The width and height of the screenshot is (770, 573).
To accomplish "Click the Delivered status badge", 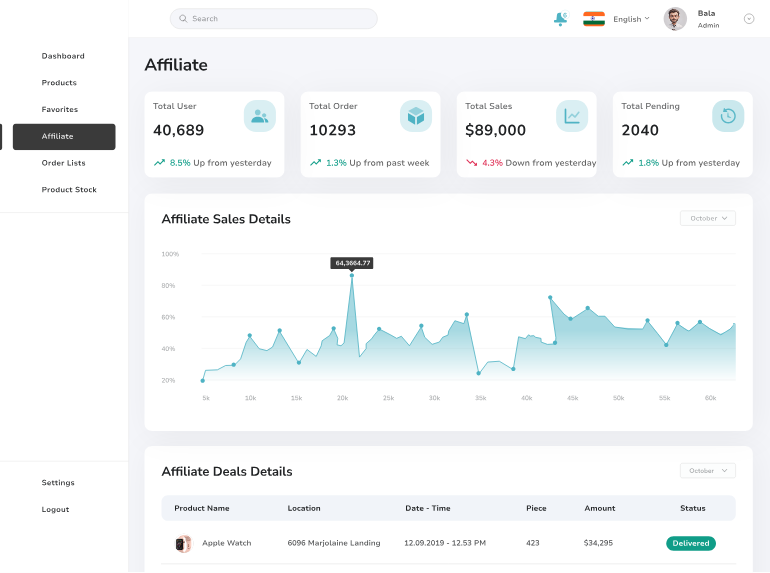I will coord(691,543).
